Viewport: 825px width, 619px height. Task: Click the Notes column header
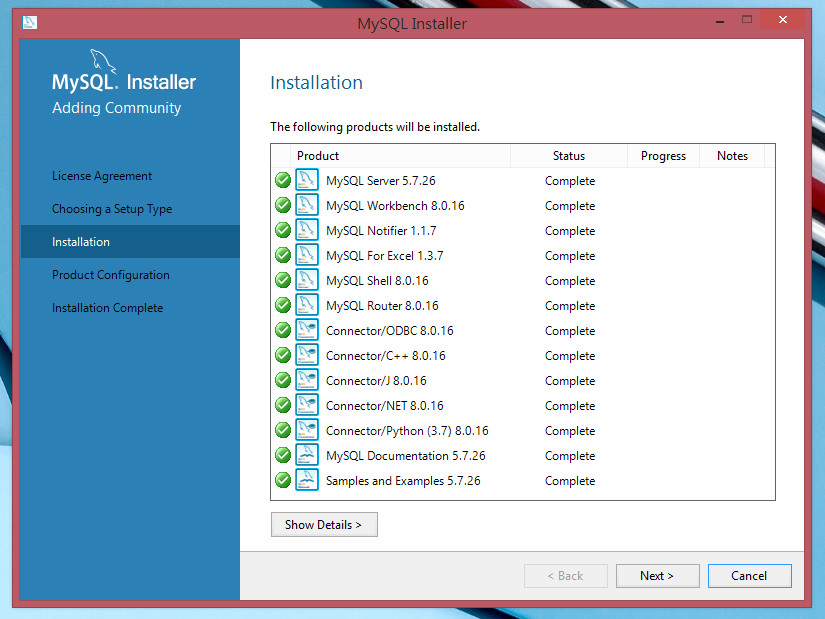pyautogui.click(x=732, y=156)
